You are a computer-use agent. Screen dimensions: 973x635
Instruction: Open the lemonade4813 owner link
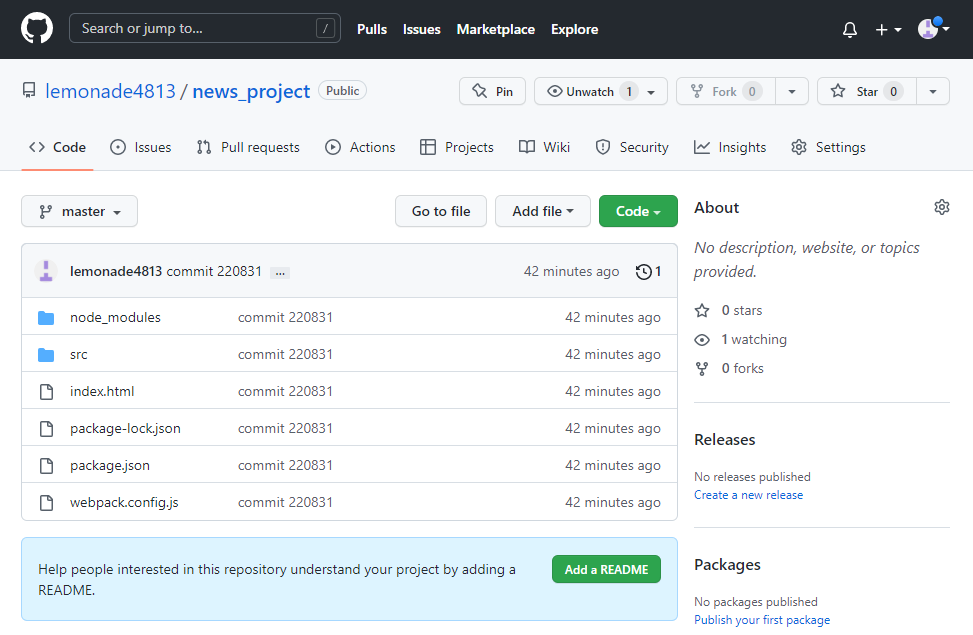pyautogui.click(x=110, y=91)
